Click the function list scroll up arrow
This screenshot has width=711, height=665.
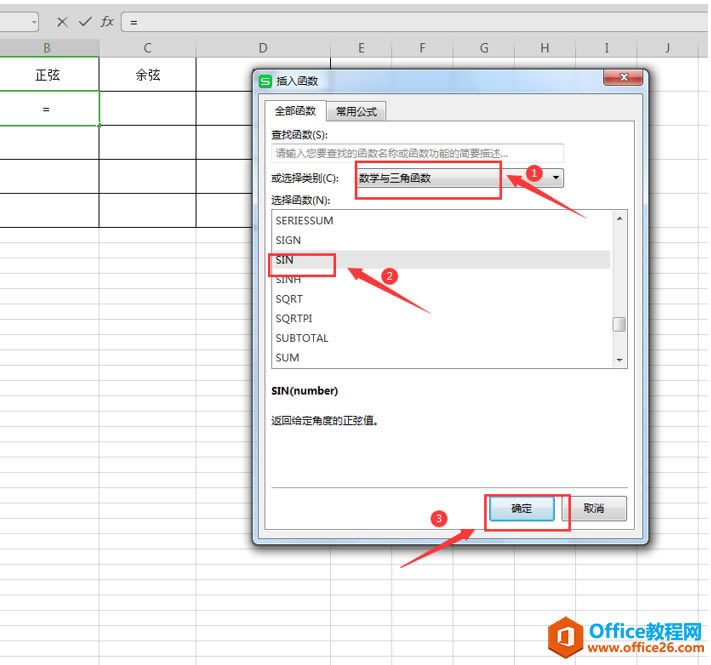[619, 218]
